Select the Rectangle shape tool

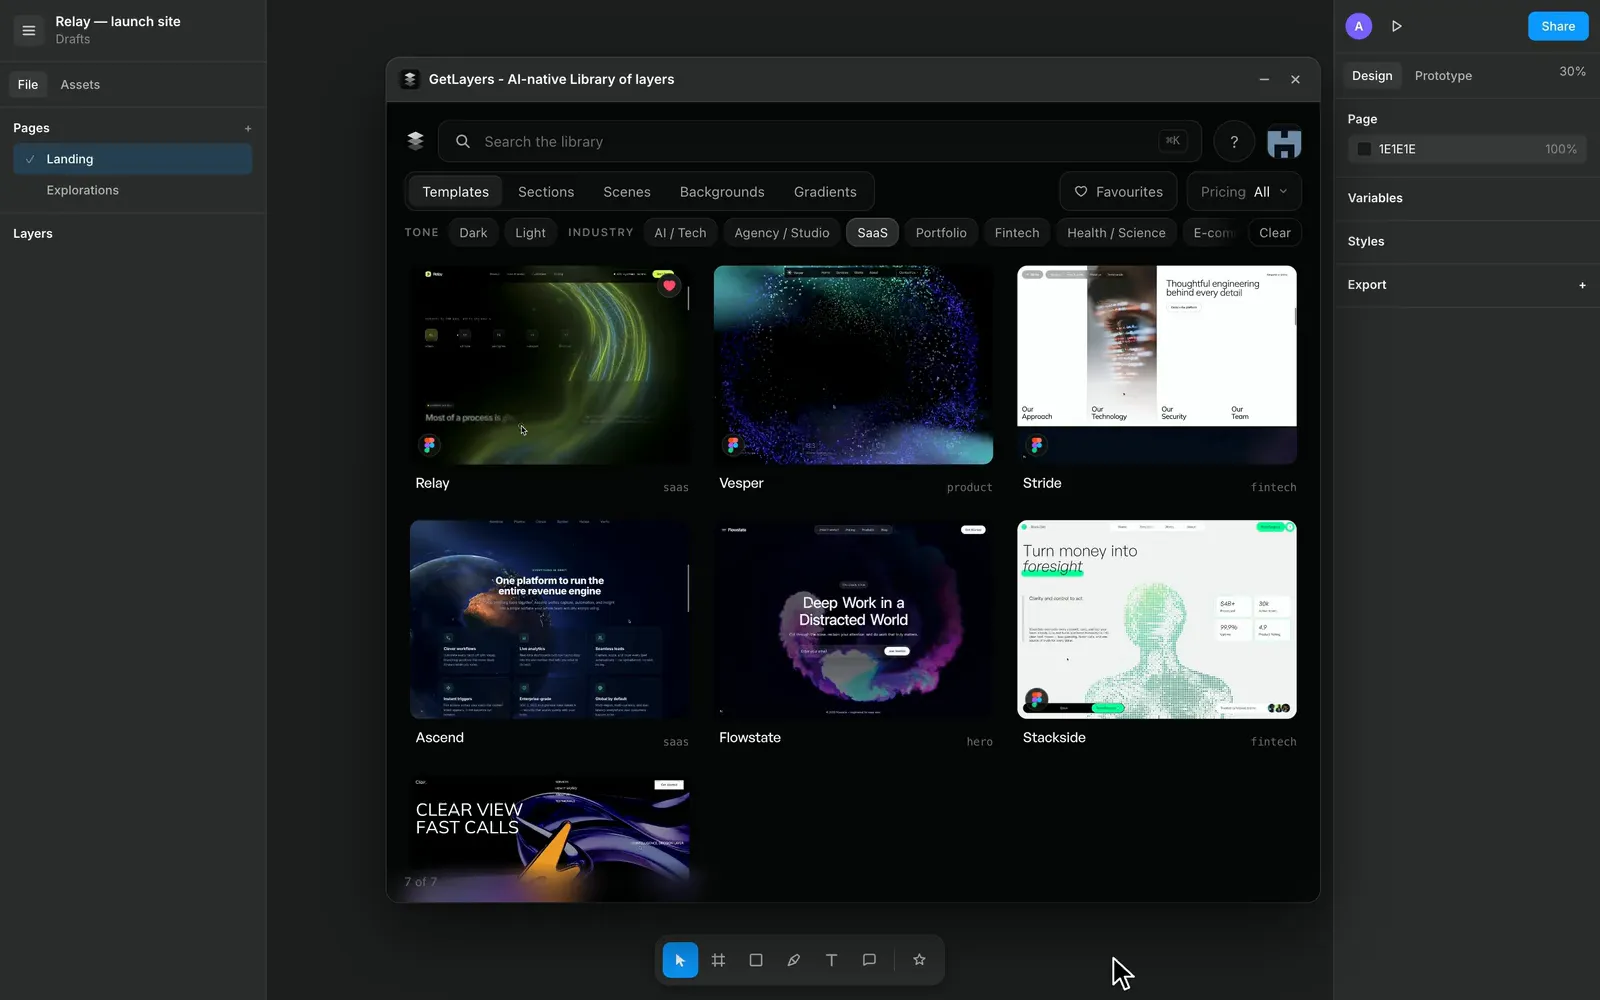point(756,960)
